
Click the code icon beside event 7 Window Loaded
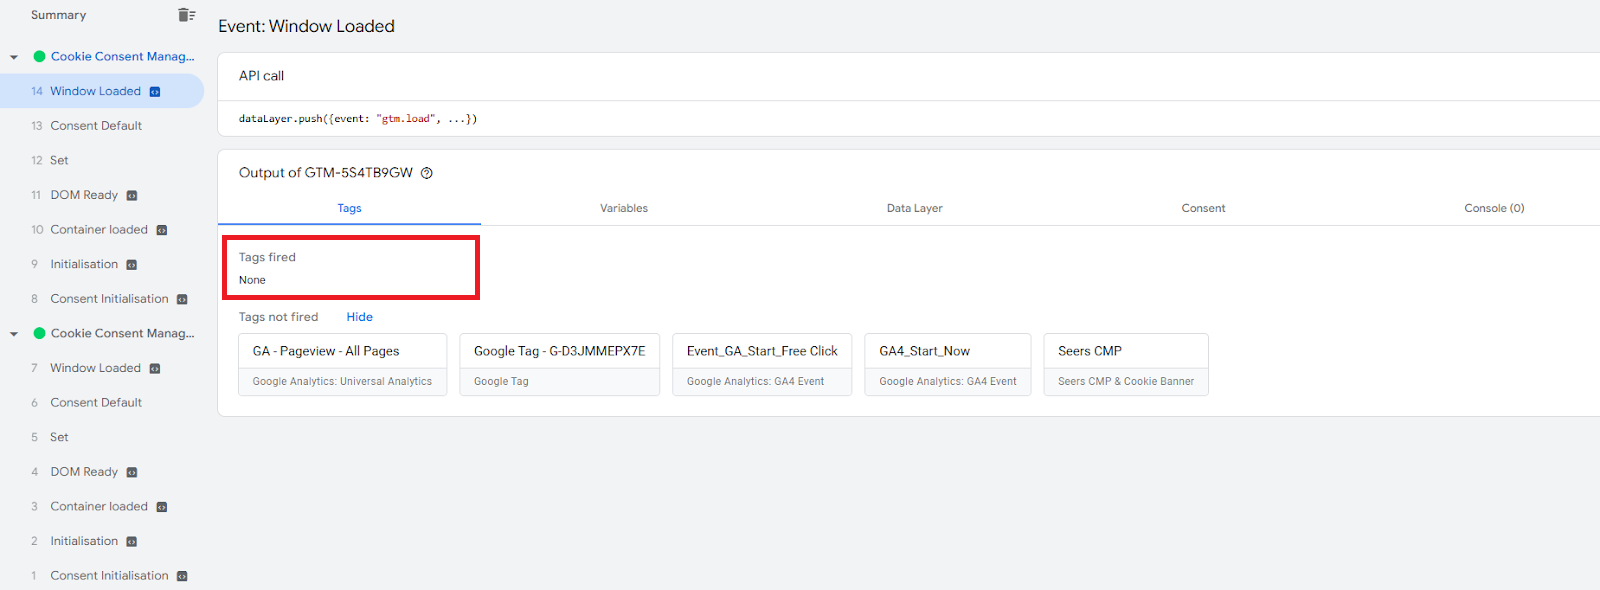click(x=155, y=369)
